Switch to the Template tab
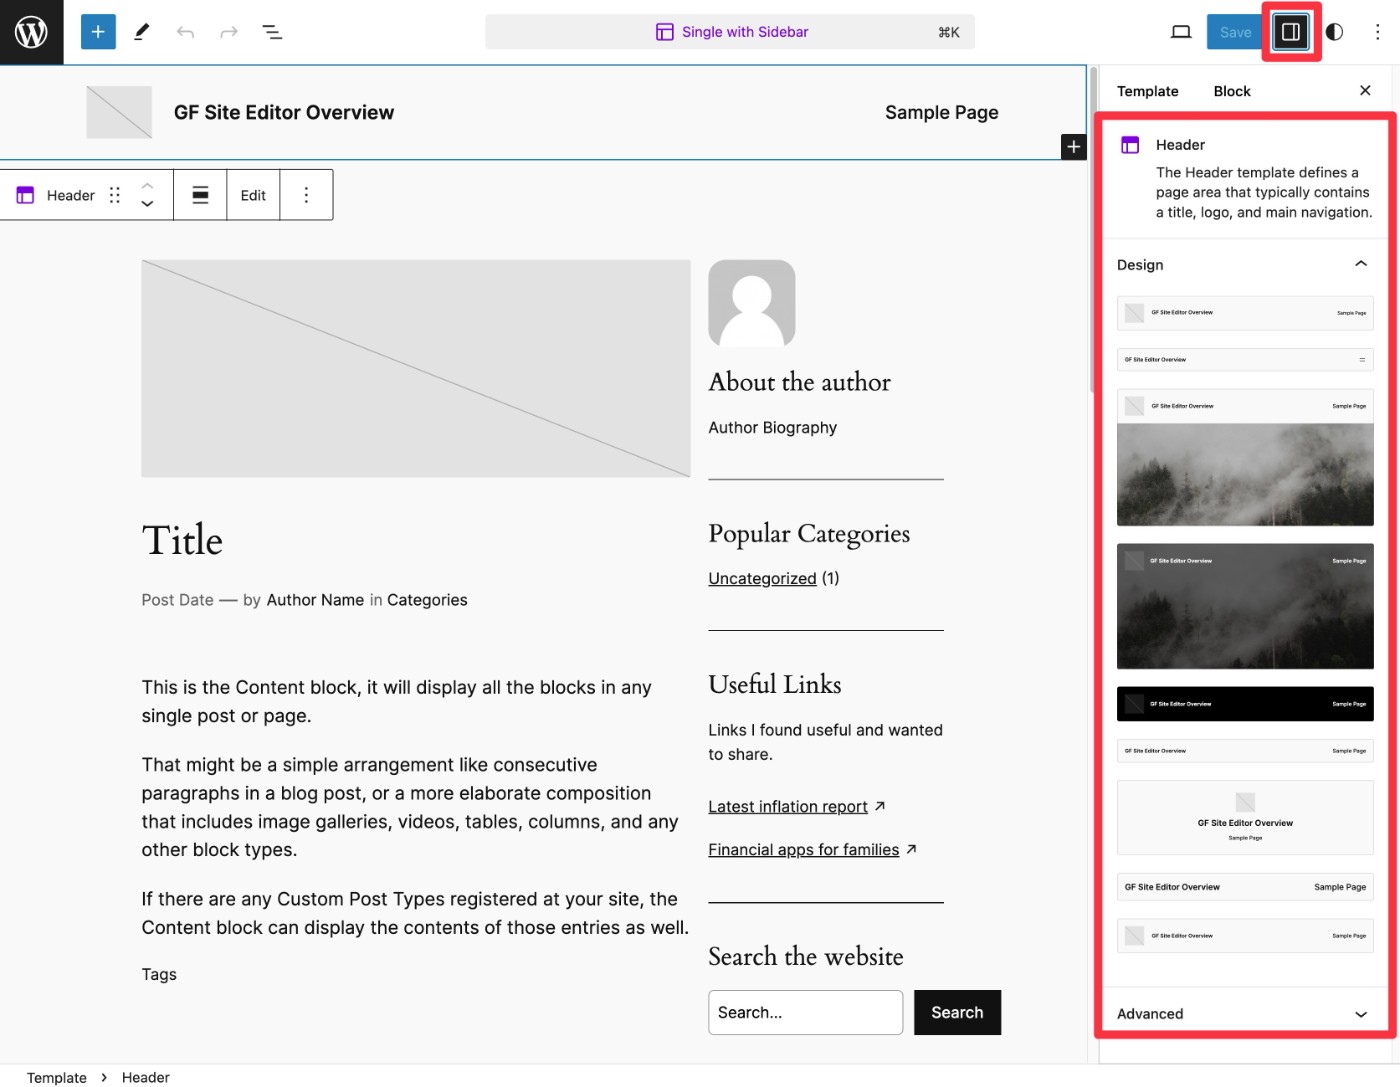Viewport: 1400px width, 1087px height. tap(1147, 91)
